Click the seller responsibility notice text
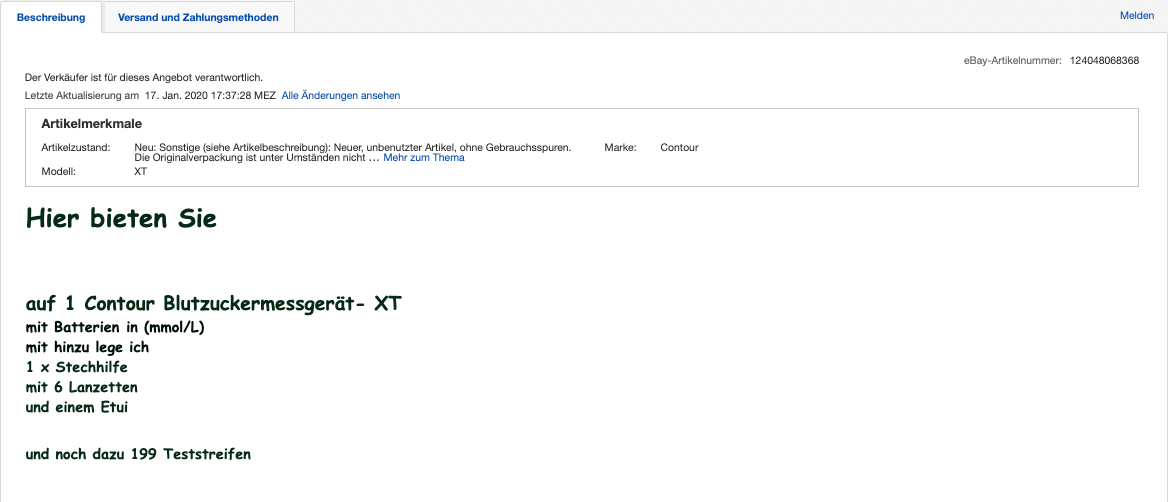Image resolution: width=1168 pixels, height=502 pixels. pos(144,77)
